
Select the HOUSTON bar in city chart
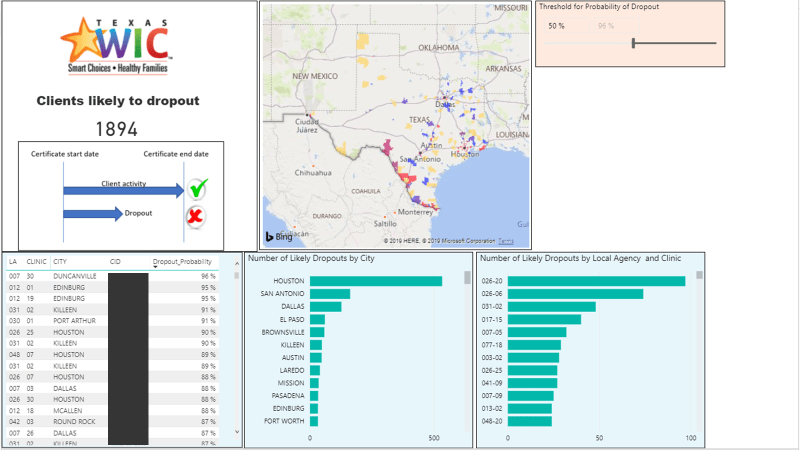[x=376, y=281]
